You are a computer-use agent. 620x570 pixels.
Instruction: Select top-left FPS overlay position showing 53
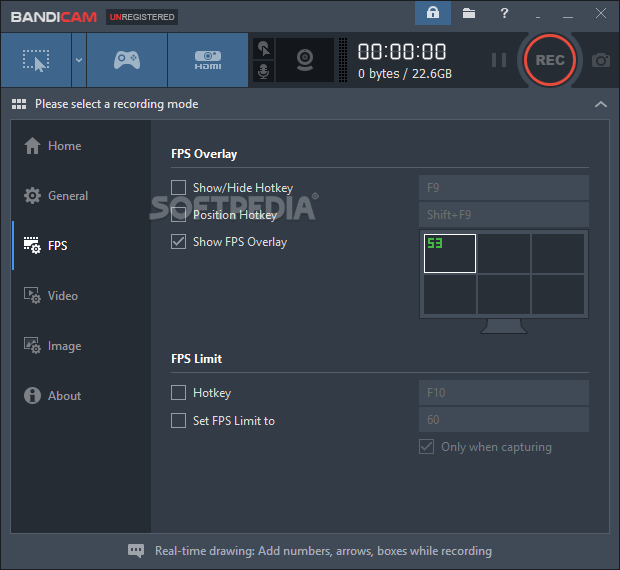pyautogui.click(x=450, y=253)
